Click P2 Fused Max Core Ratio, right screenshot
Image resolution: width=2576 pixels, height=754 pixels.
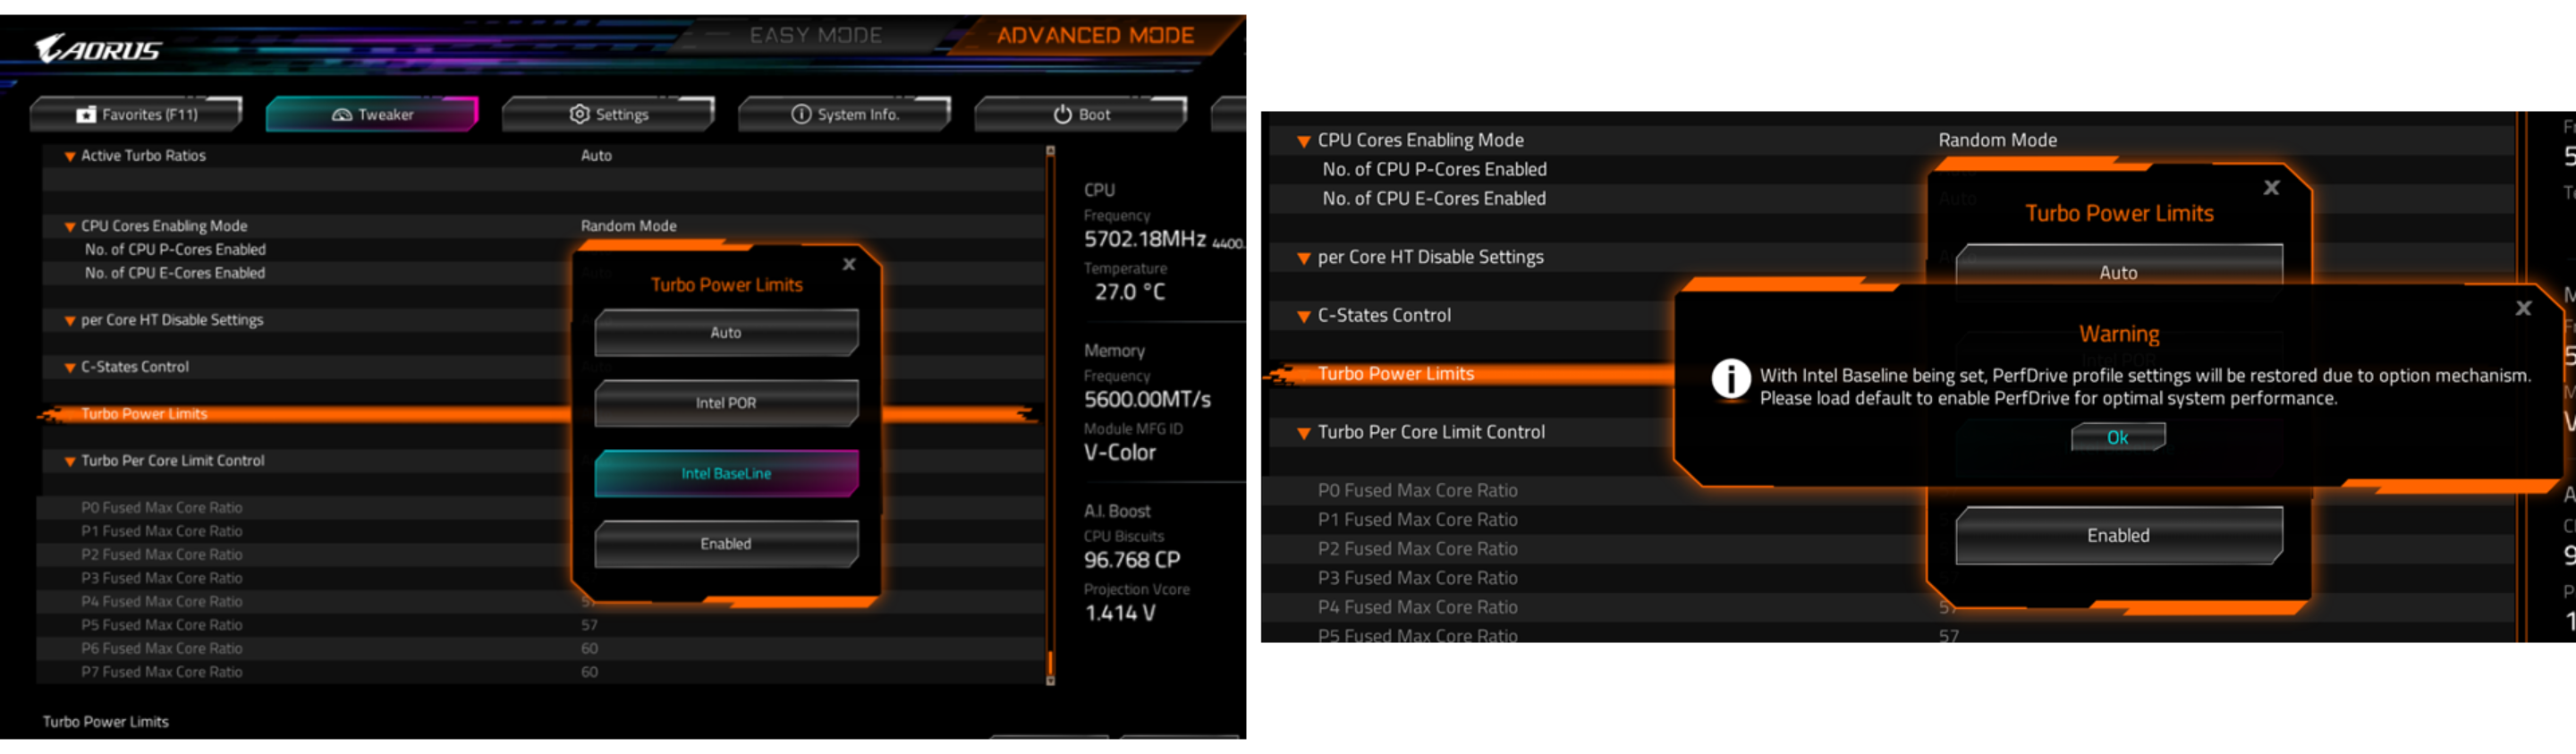click(x=1417, y=548)
